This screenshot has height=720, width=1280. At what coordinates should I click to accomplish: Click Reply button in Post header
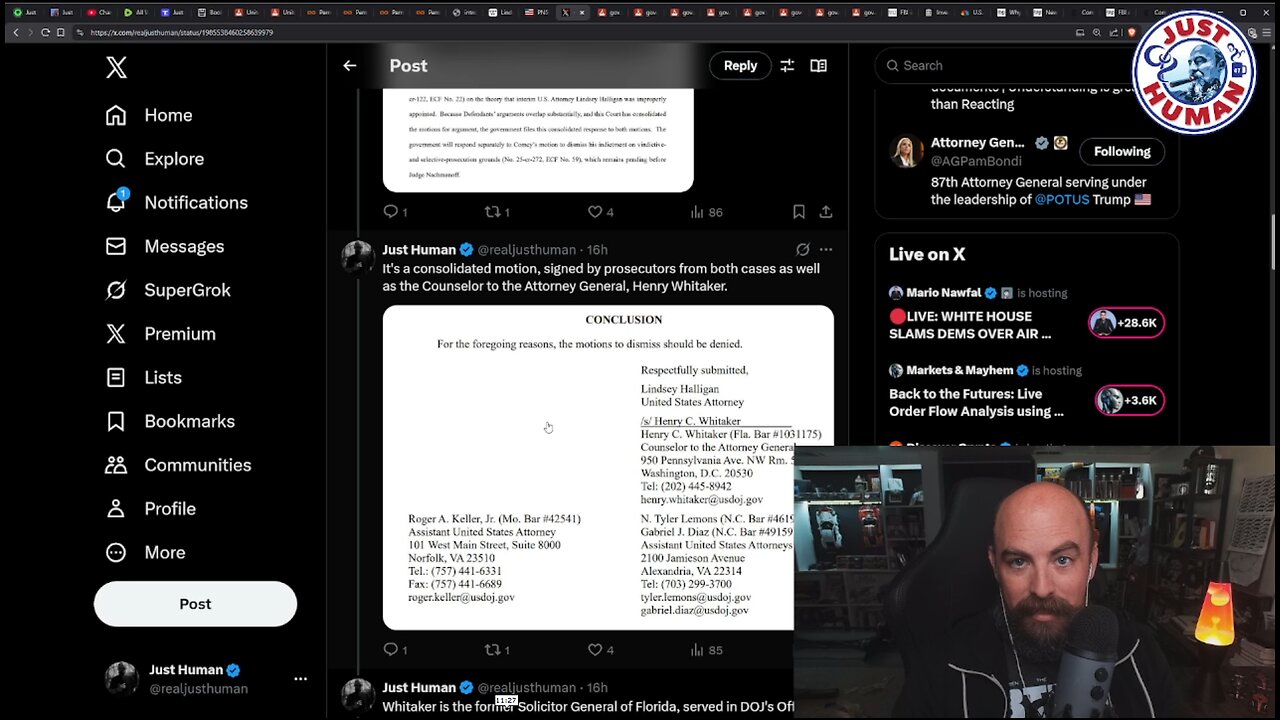[740, 65]
